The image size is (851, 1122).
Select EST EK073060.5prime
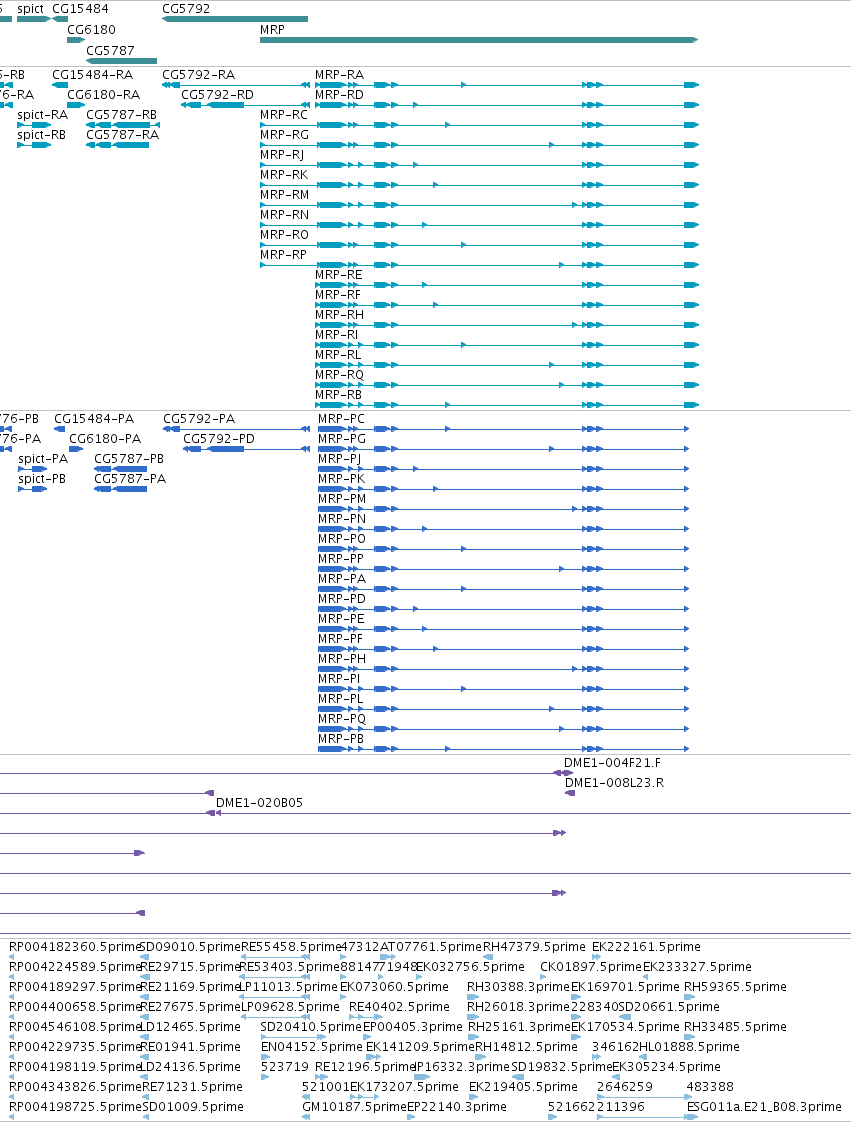[394, 987]
